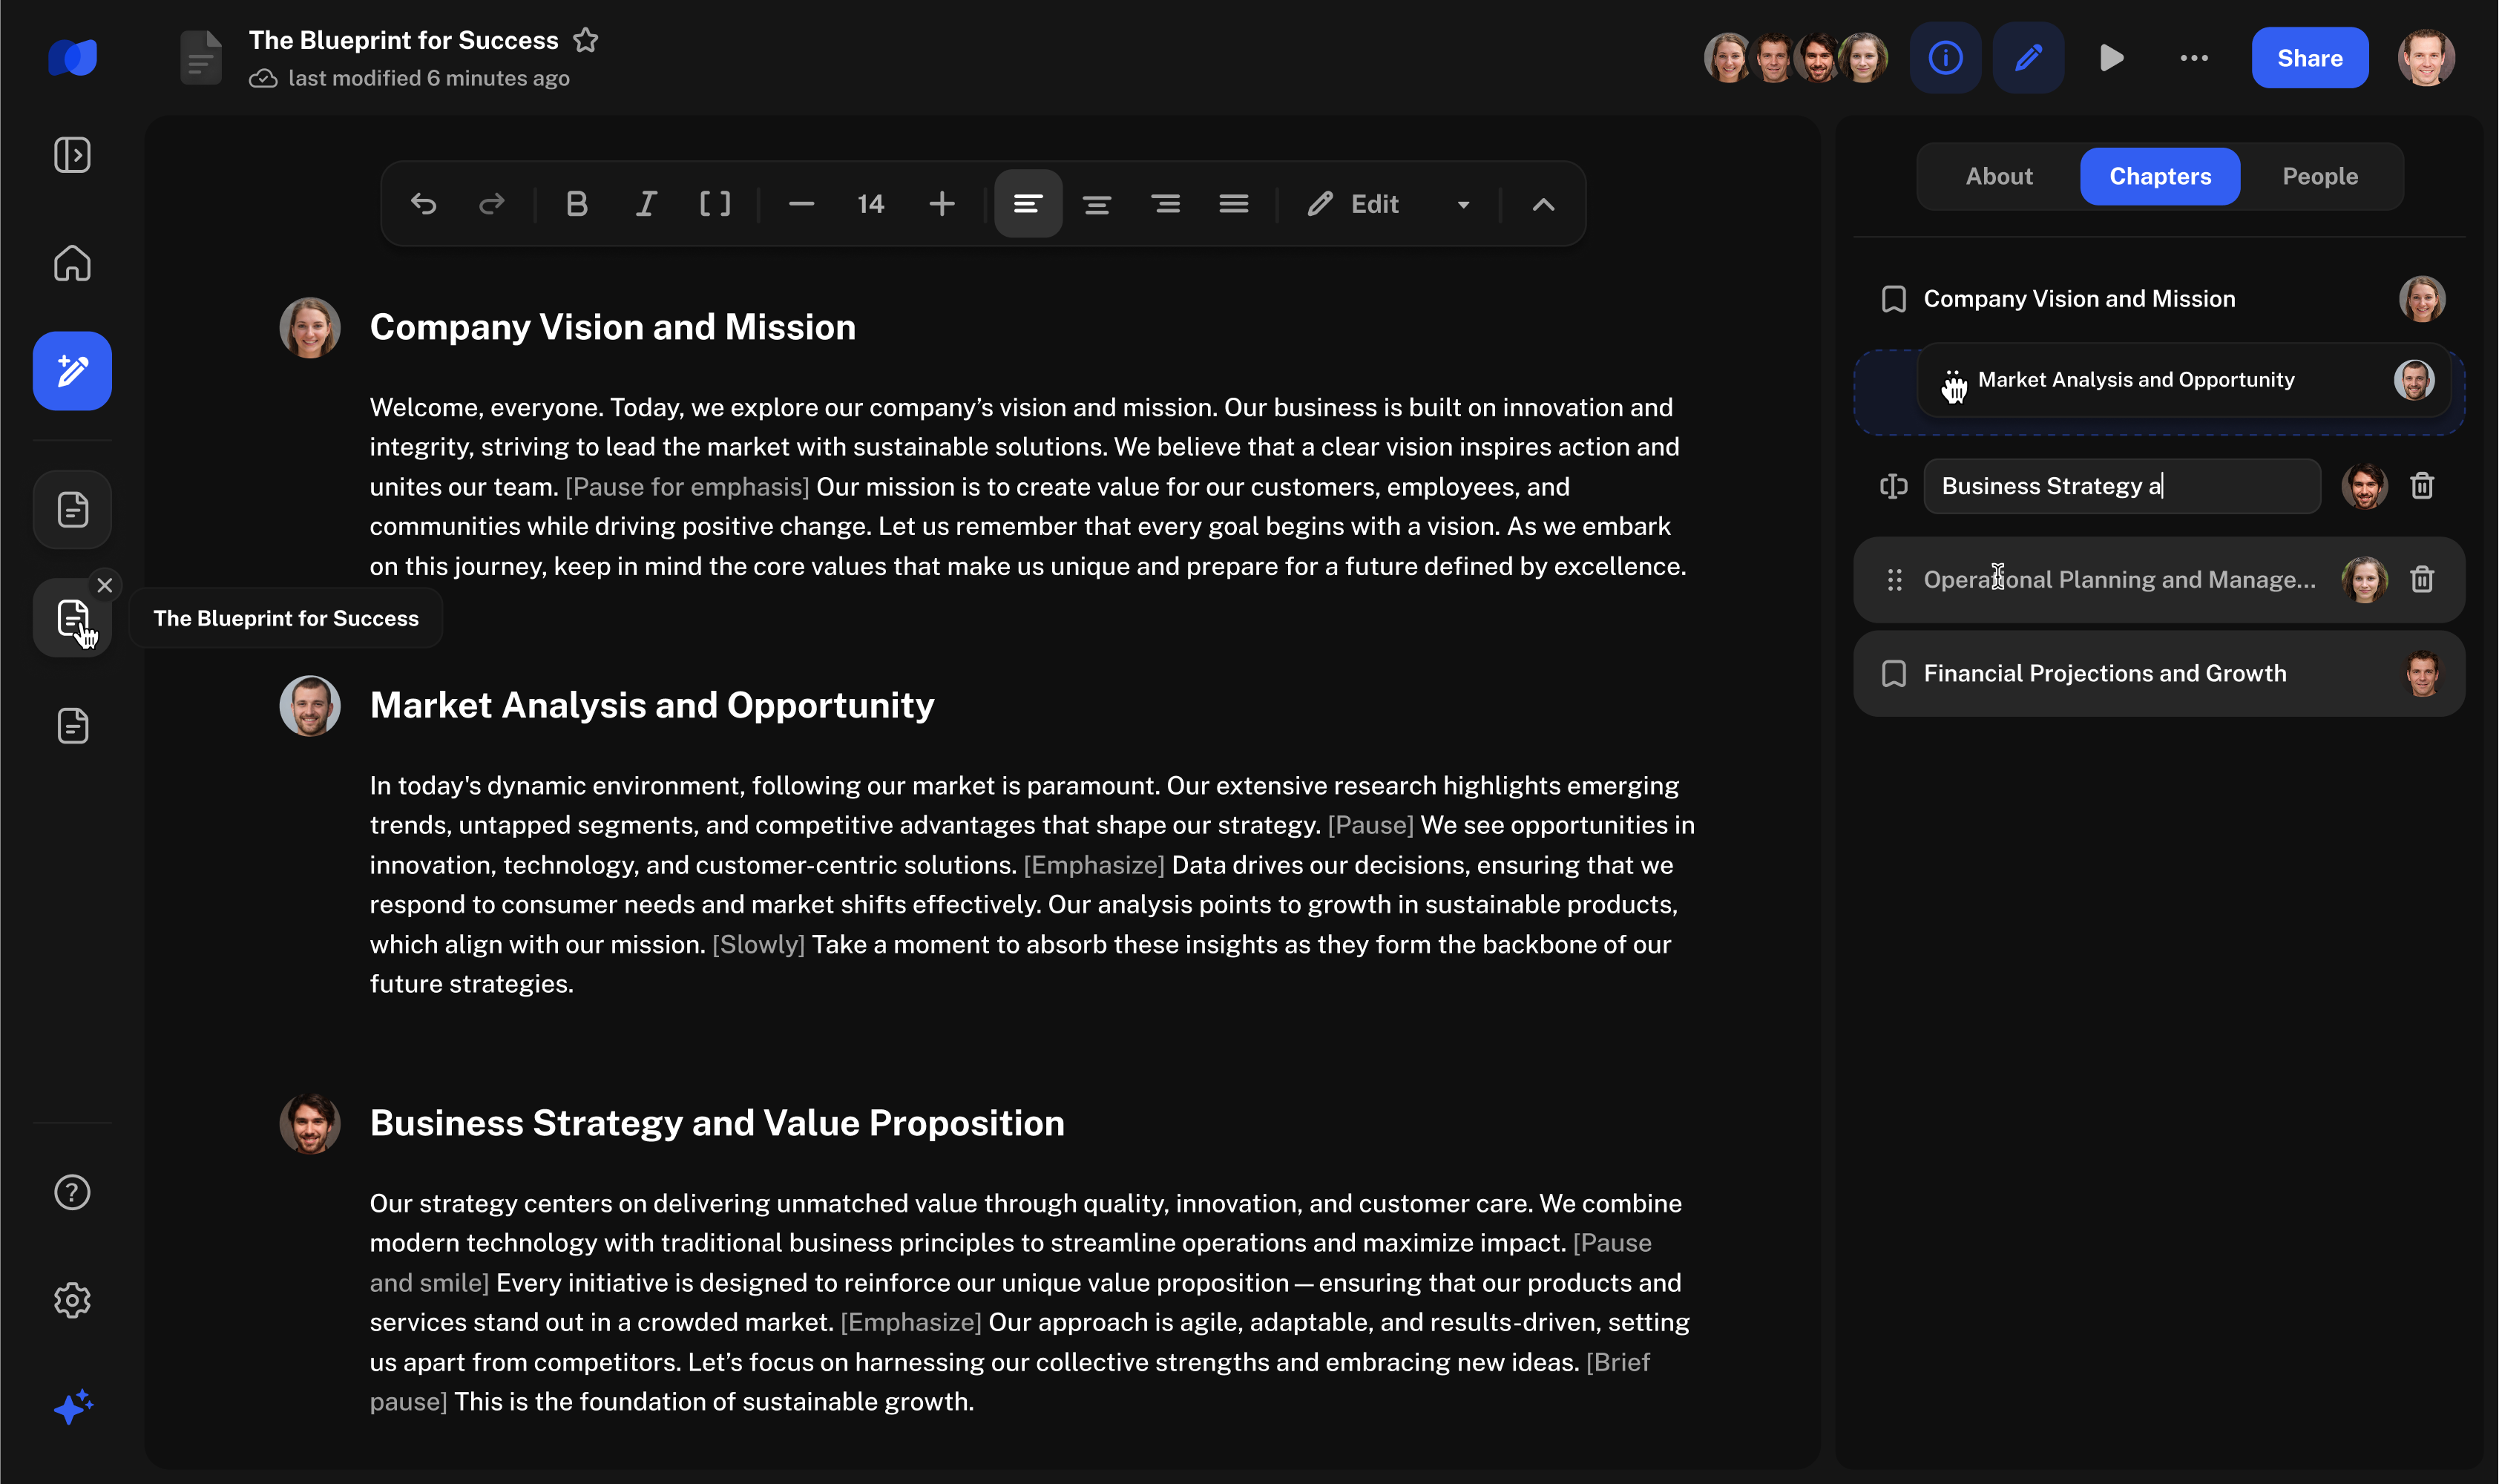Image resolution: width=2499 pixels, height=1484 pixels.
Task: Toggle the sidebar panel expand icon
Action: coord(72,155)
